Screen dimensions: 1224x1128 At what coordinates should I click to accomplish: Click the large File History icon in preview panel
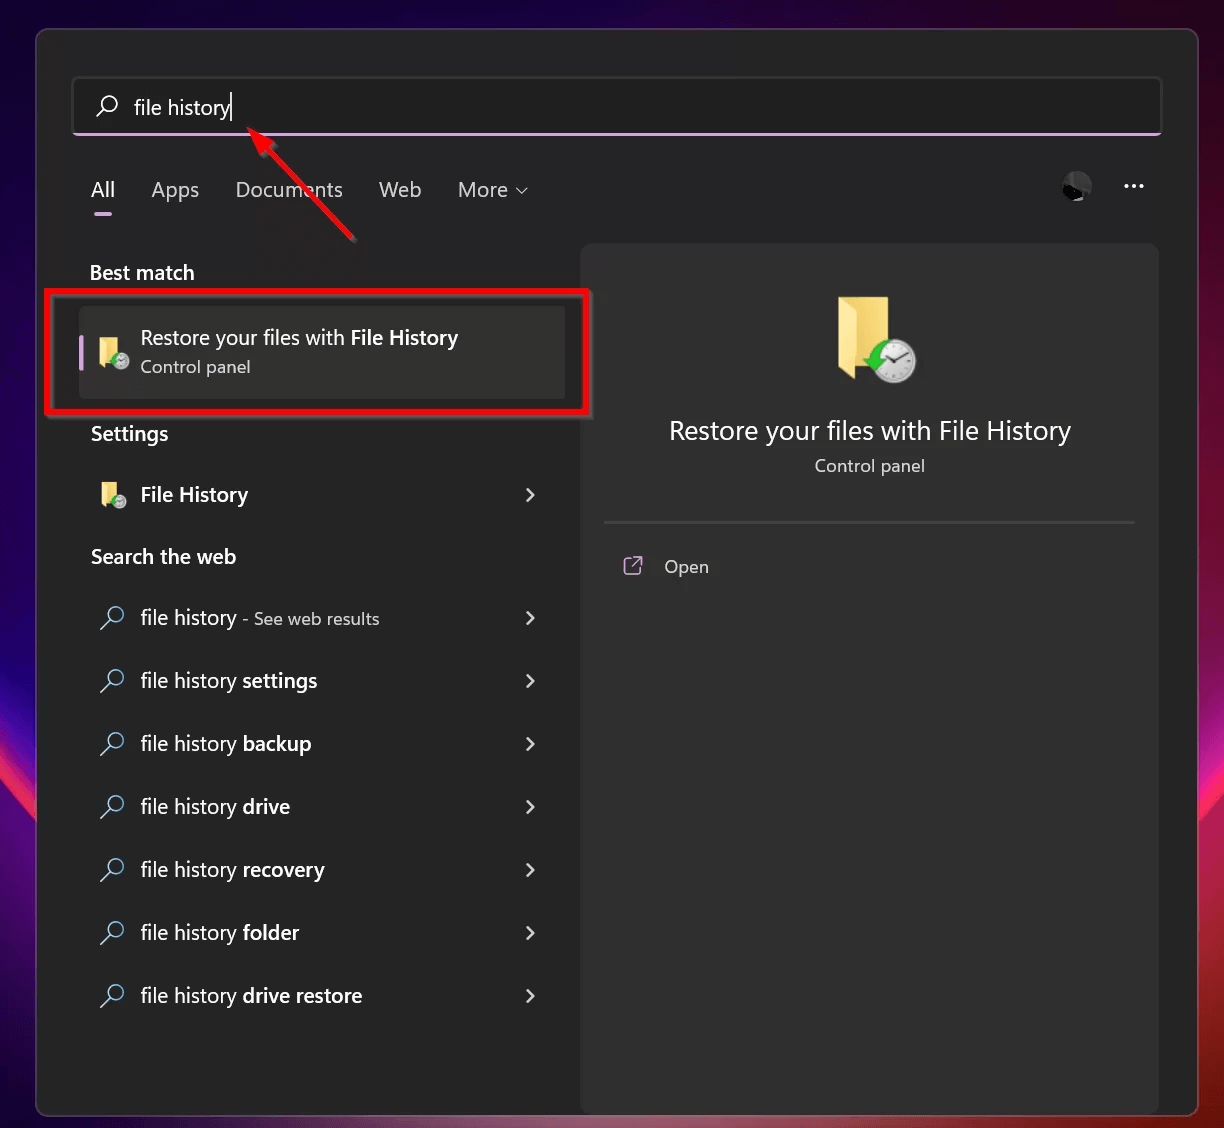tap(869, 340)
